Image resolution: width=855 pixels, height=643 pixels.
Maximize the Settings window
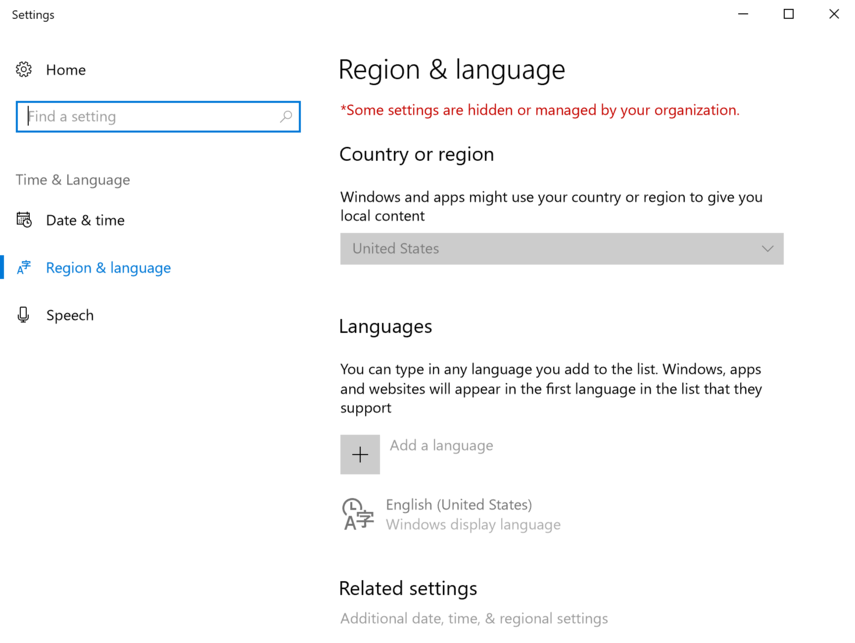coord(789,15)
